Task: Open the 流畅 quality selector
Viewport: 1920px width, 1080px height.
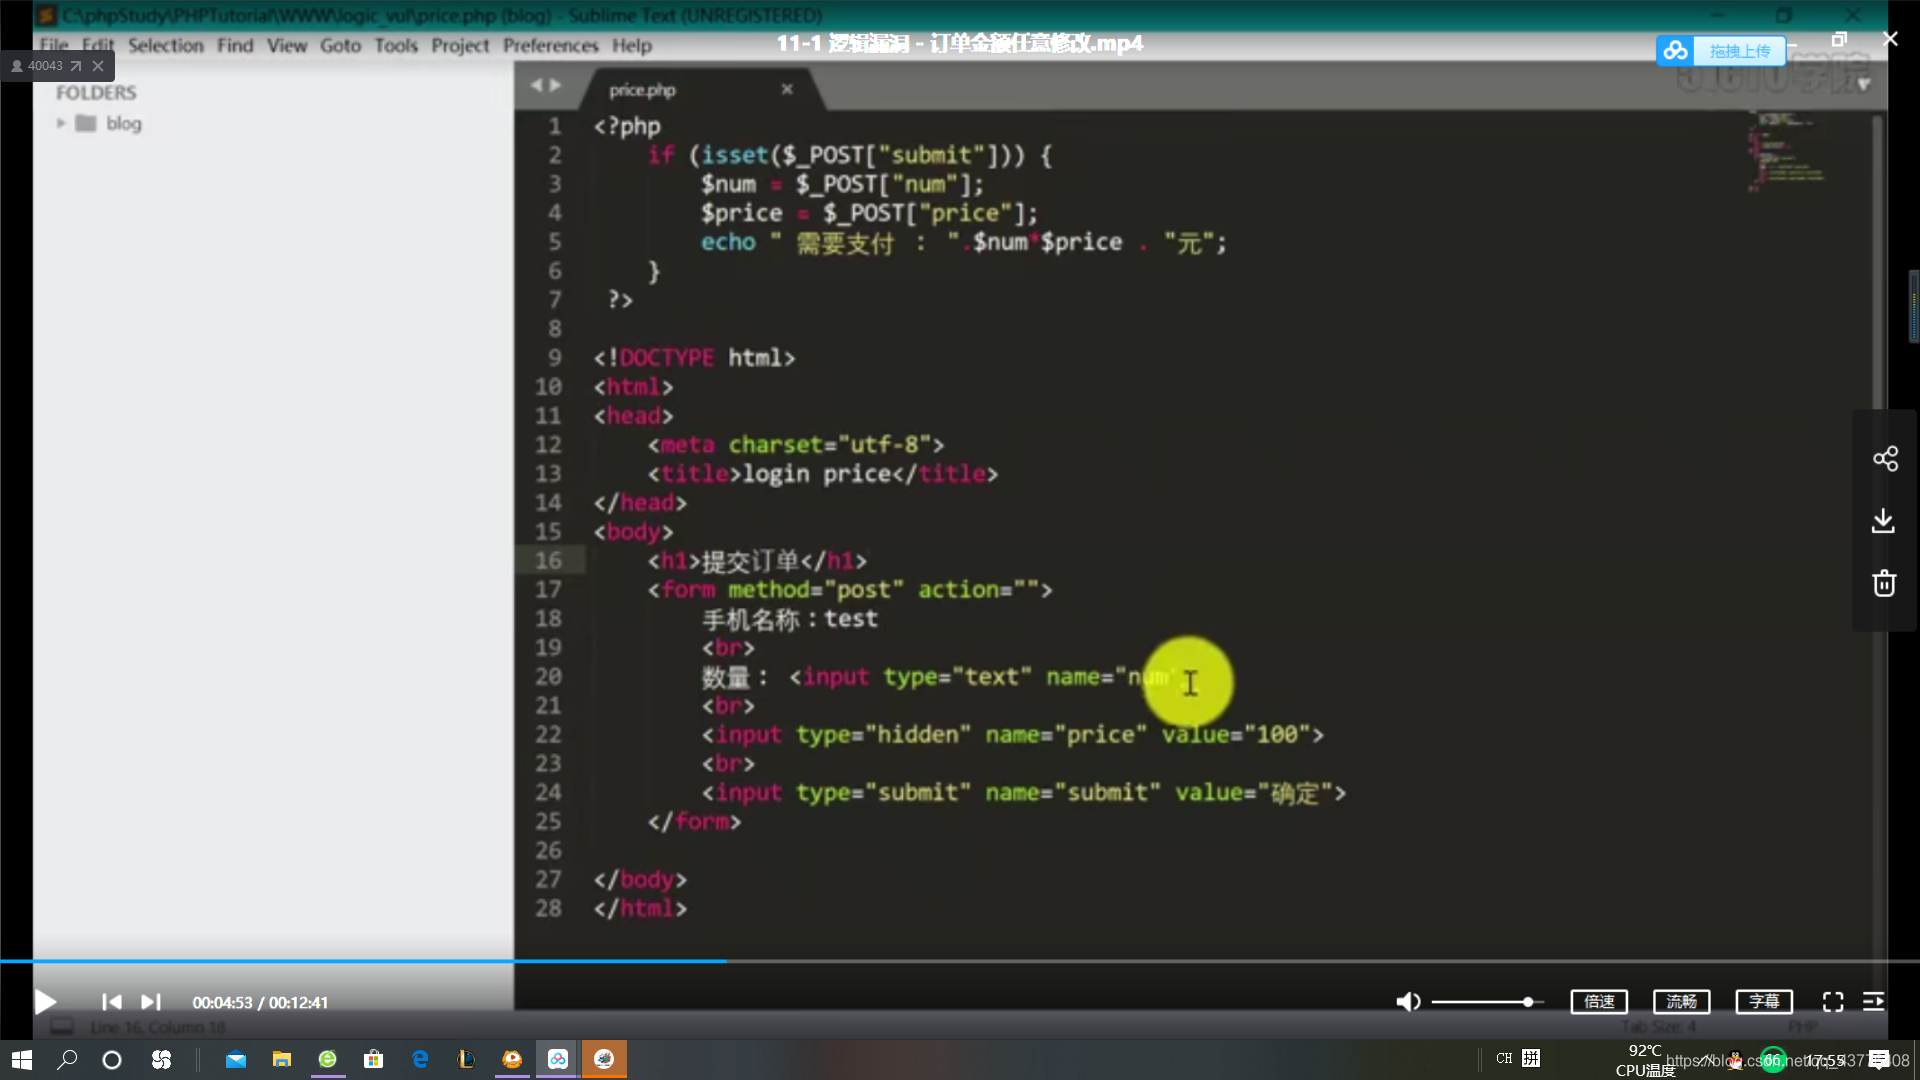Action: pos(1681,1001)
